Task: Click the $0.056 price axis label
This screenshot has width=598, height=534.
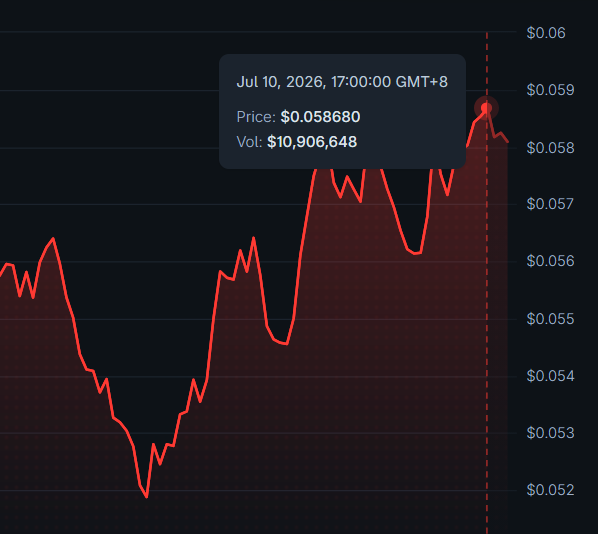Action: click(550, 261)
